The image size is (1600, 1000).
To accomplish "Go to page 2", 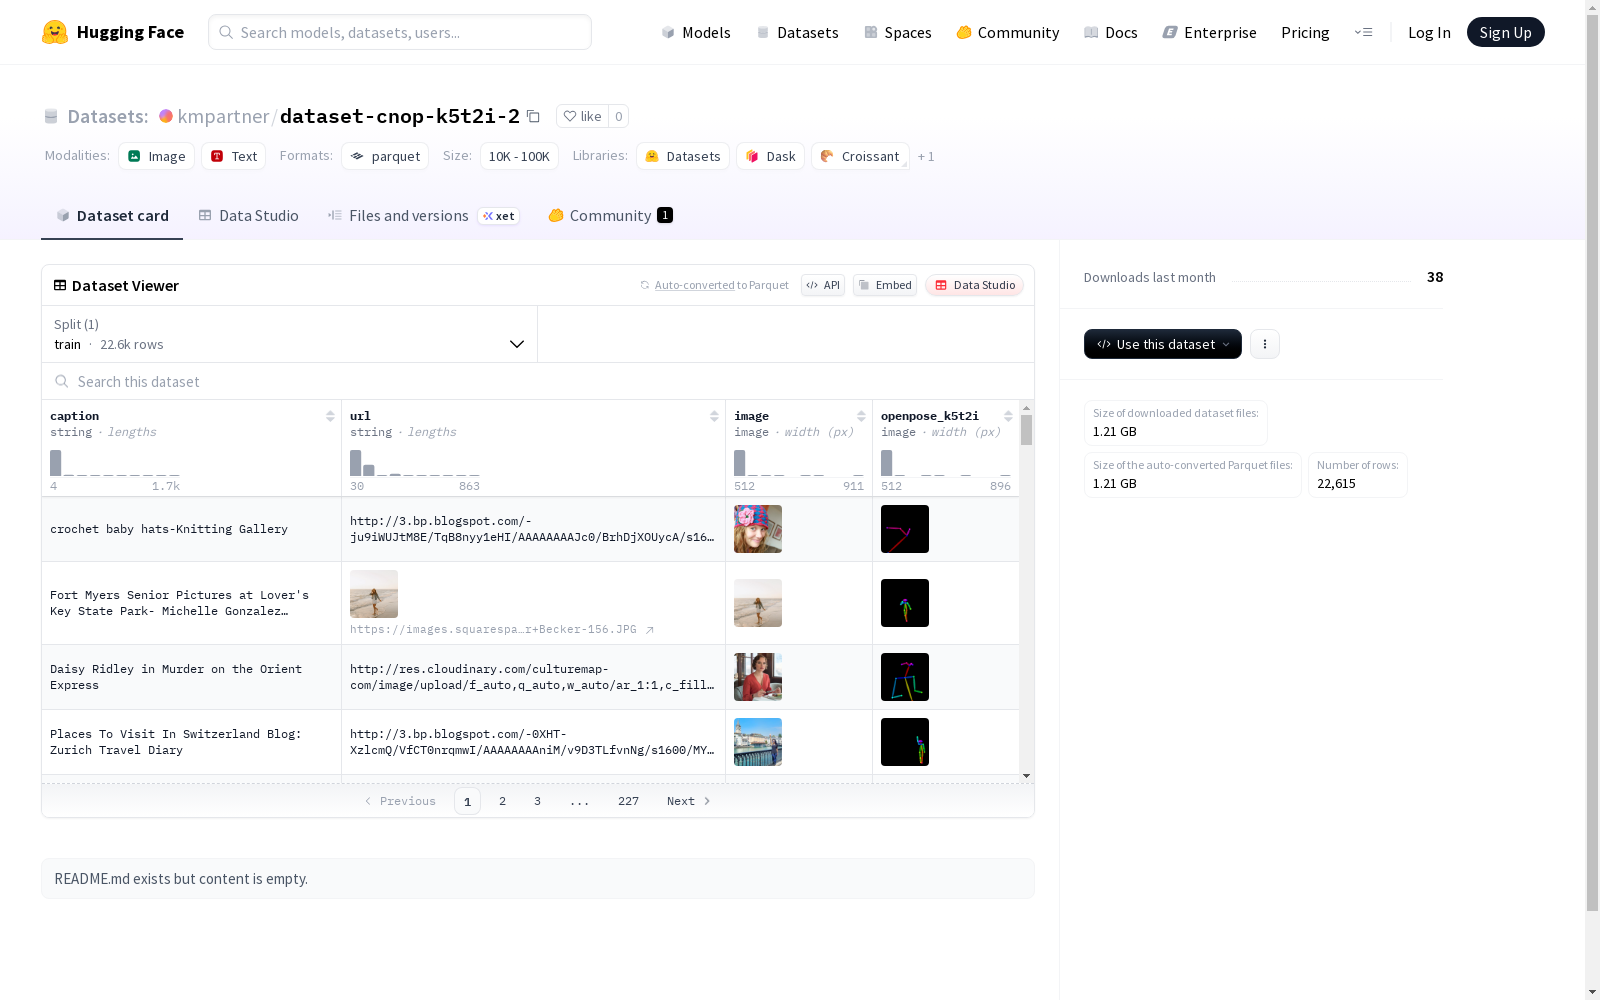I will [x=502, y=801].
